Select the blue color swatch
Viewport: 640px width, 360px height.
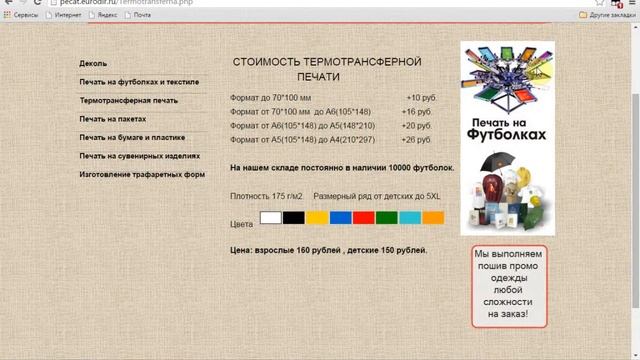coord(340,218)
